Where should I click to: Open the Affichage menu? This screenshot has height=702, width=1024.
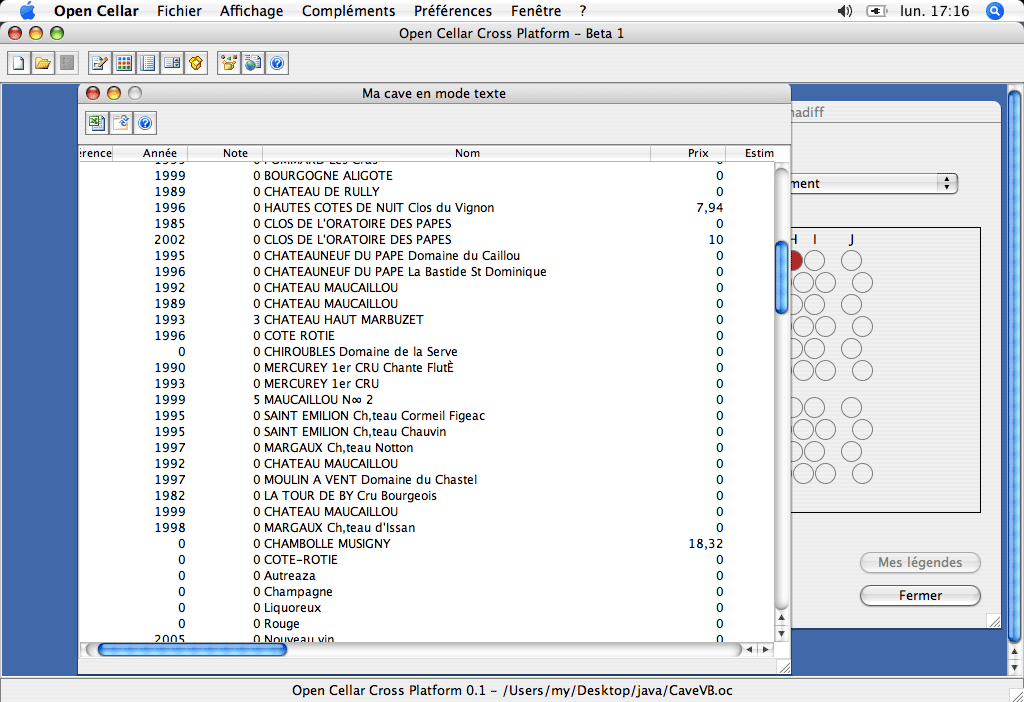tap(251, 11)
